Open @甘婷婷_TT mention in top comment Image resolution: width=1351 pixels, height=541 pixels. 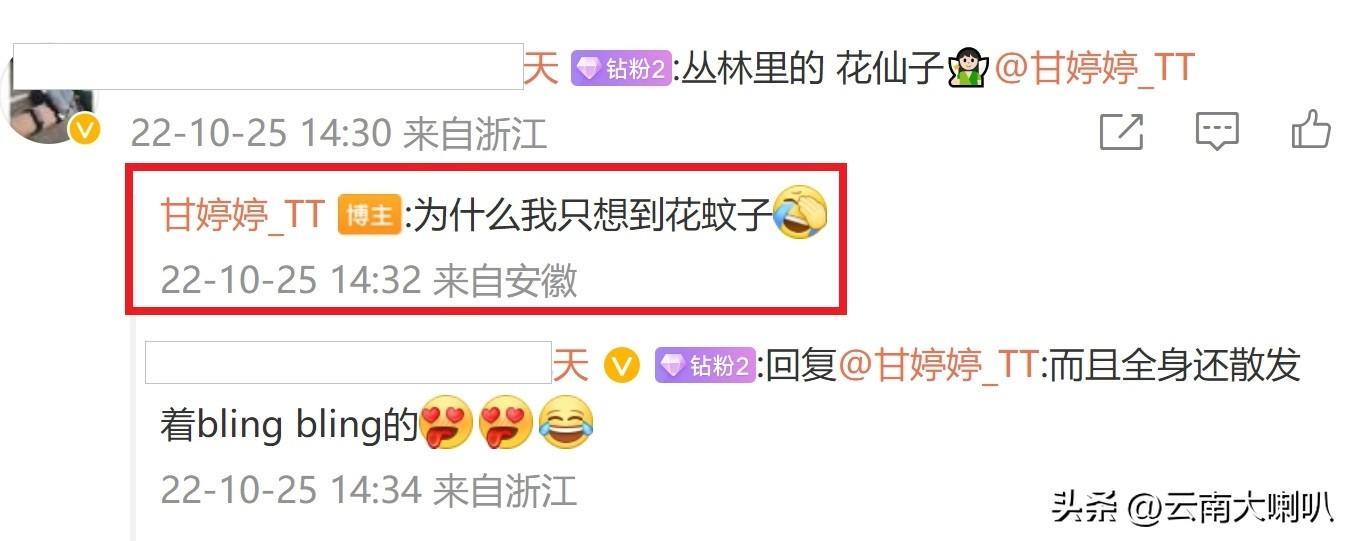[1094, 68]
